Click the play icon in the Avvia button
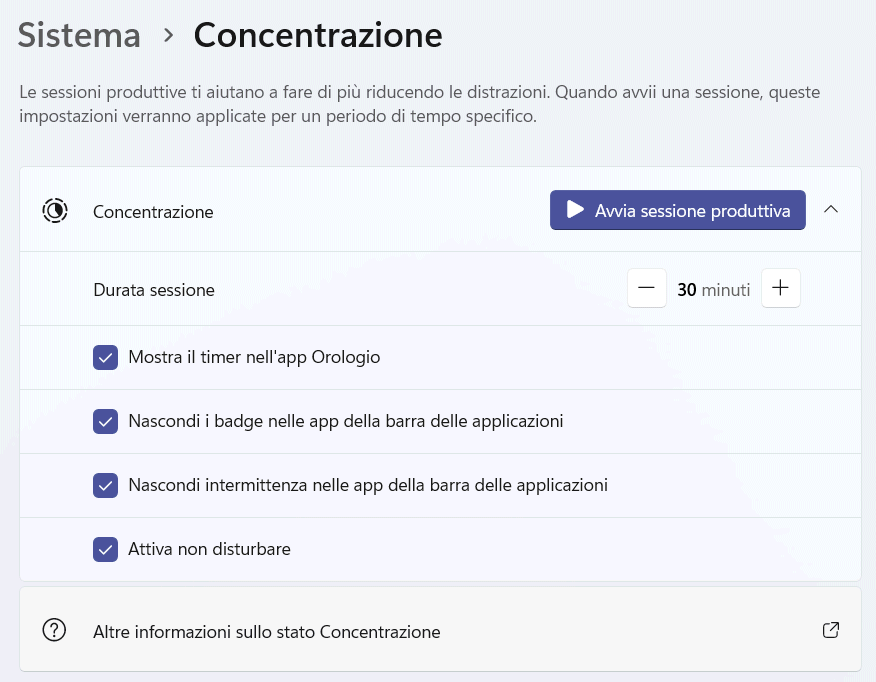 574,210
